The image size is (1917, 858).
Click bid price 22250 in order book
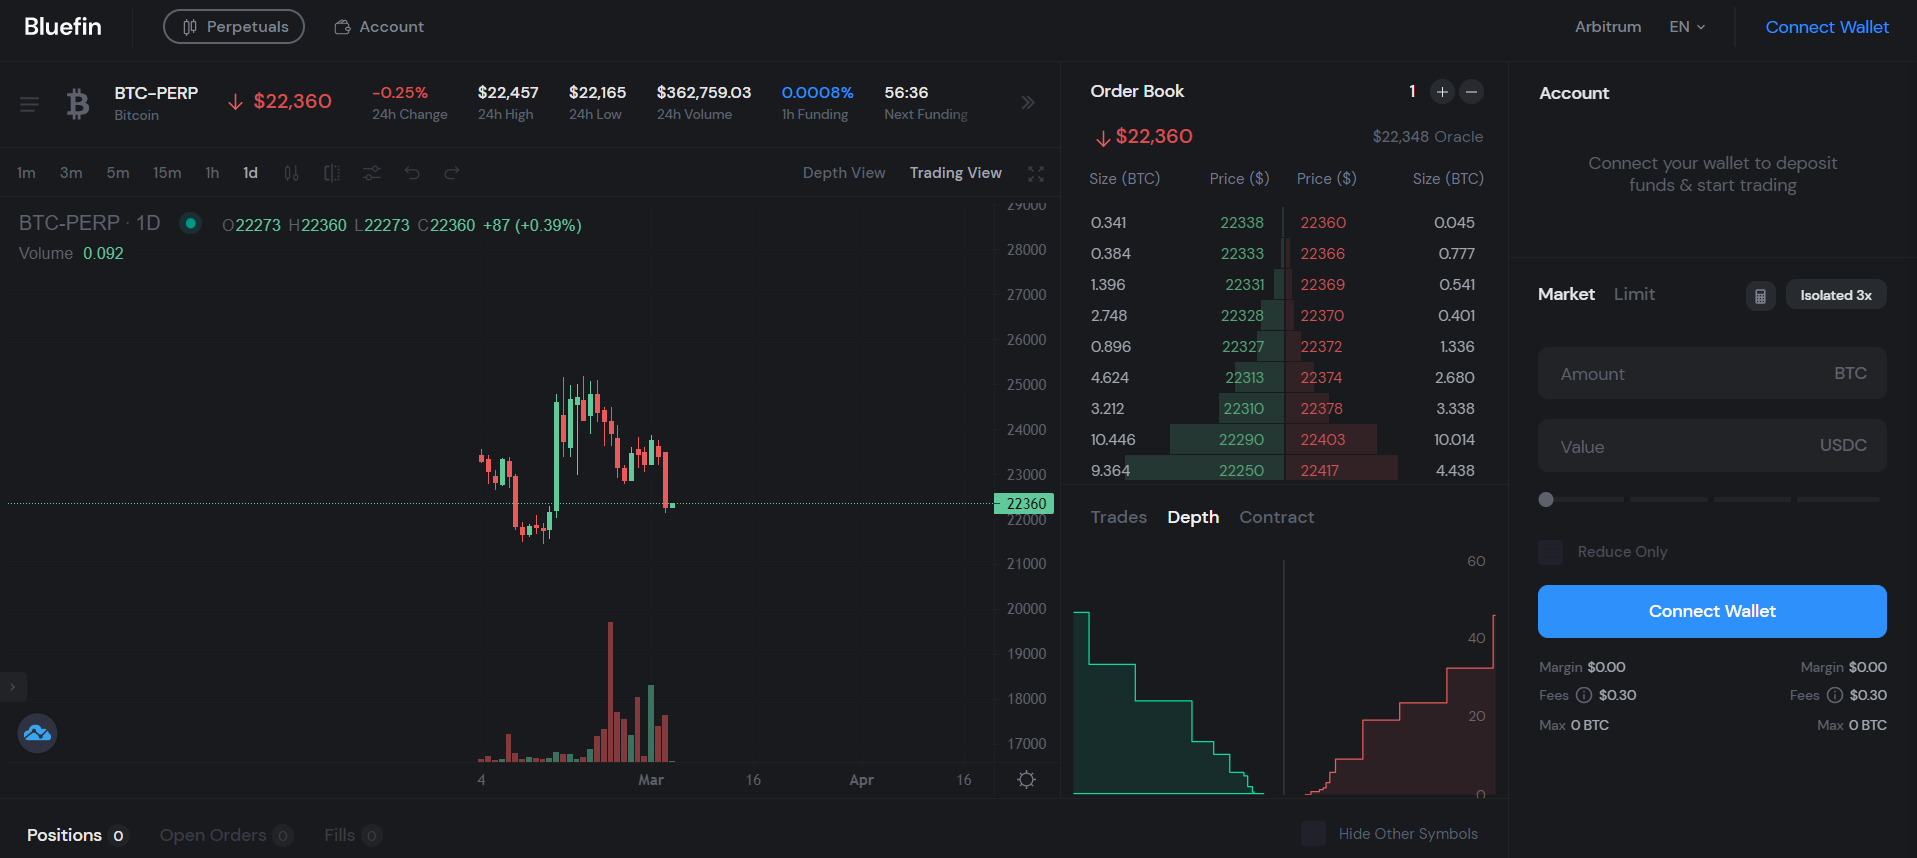[1241, 470]
